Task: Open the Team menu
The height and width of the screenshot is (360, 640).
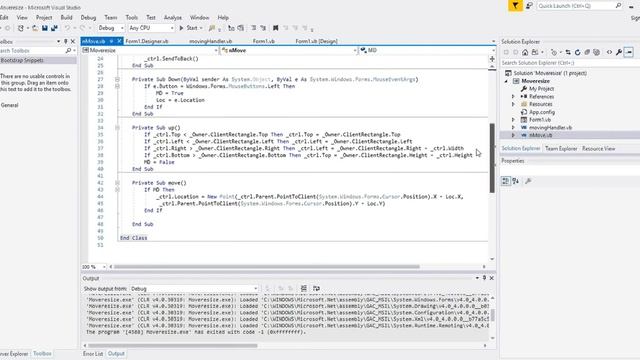Action: point(111,18)
